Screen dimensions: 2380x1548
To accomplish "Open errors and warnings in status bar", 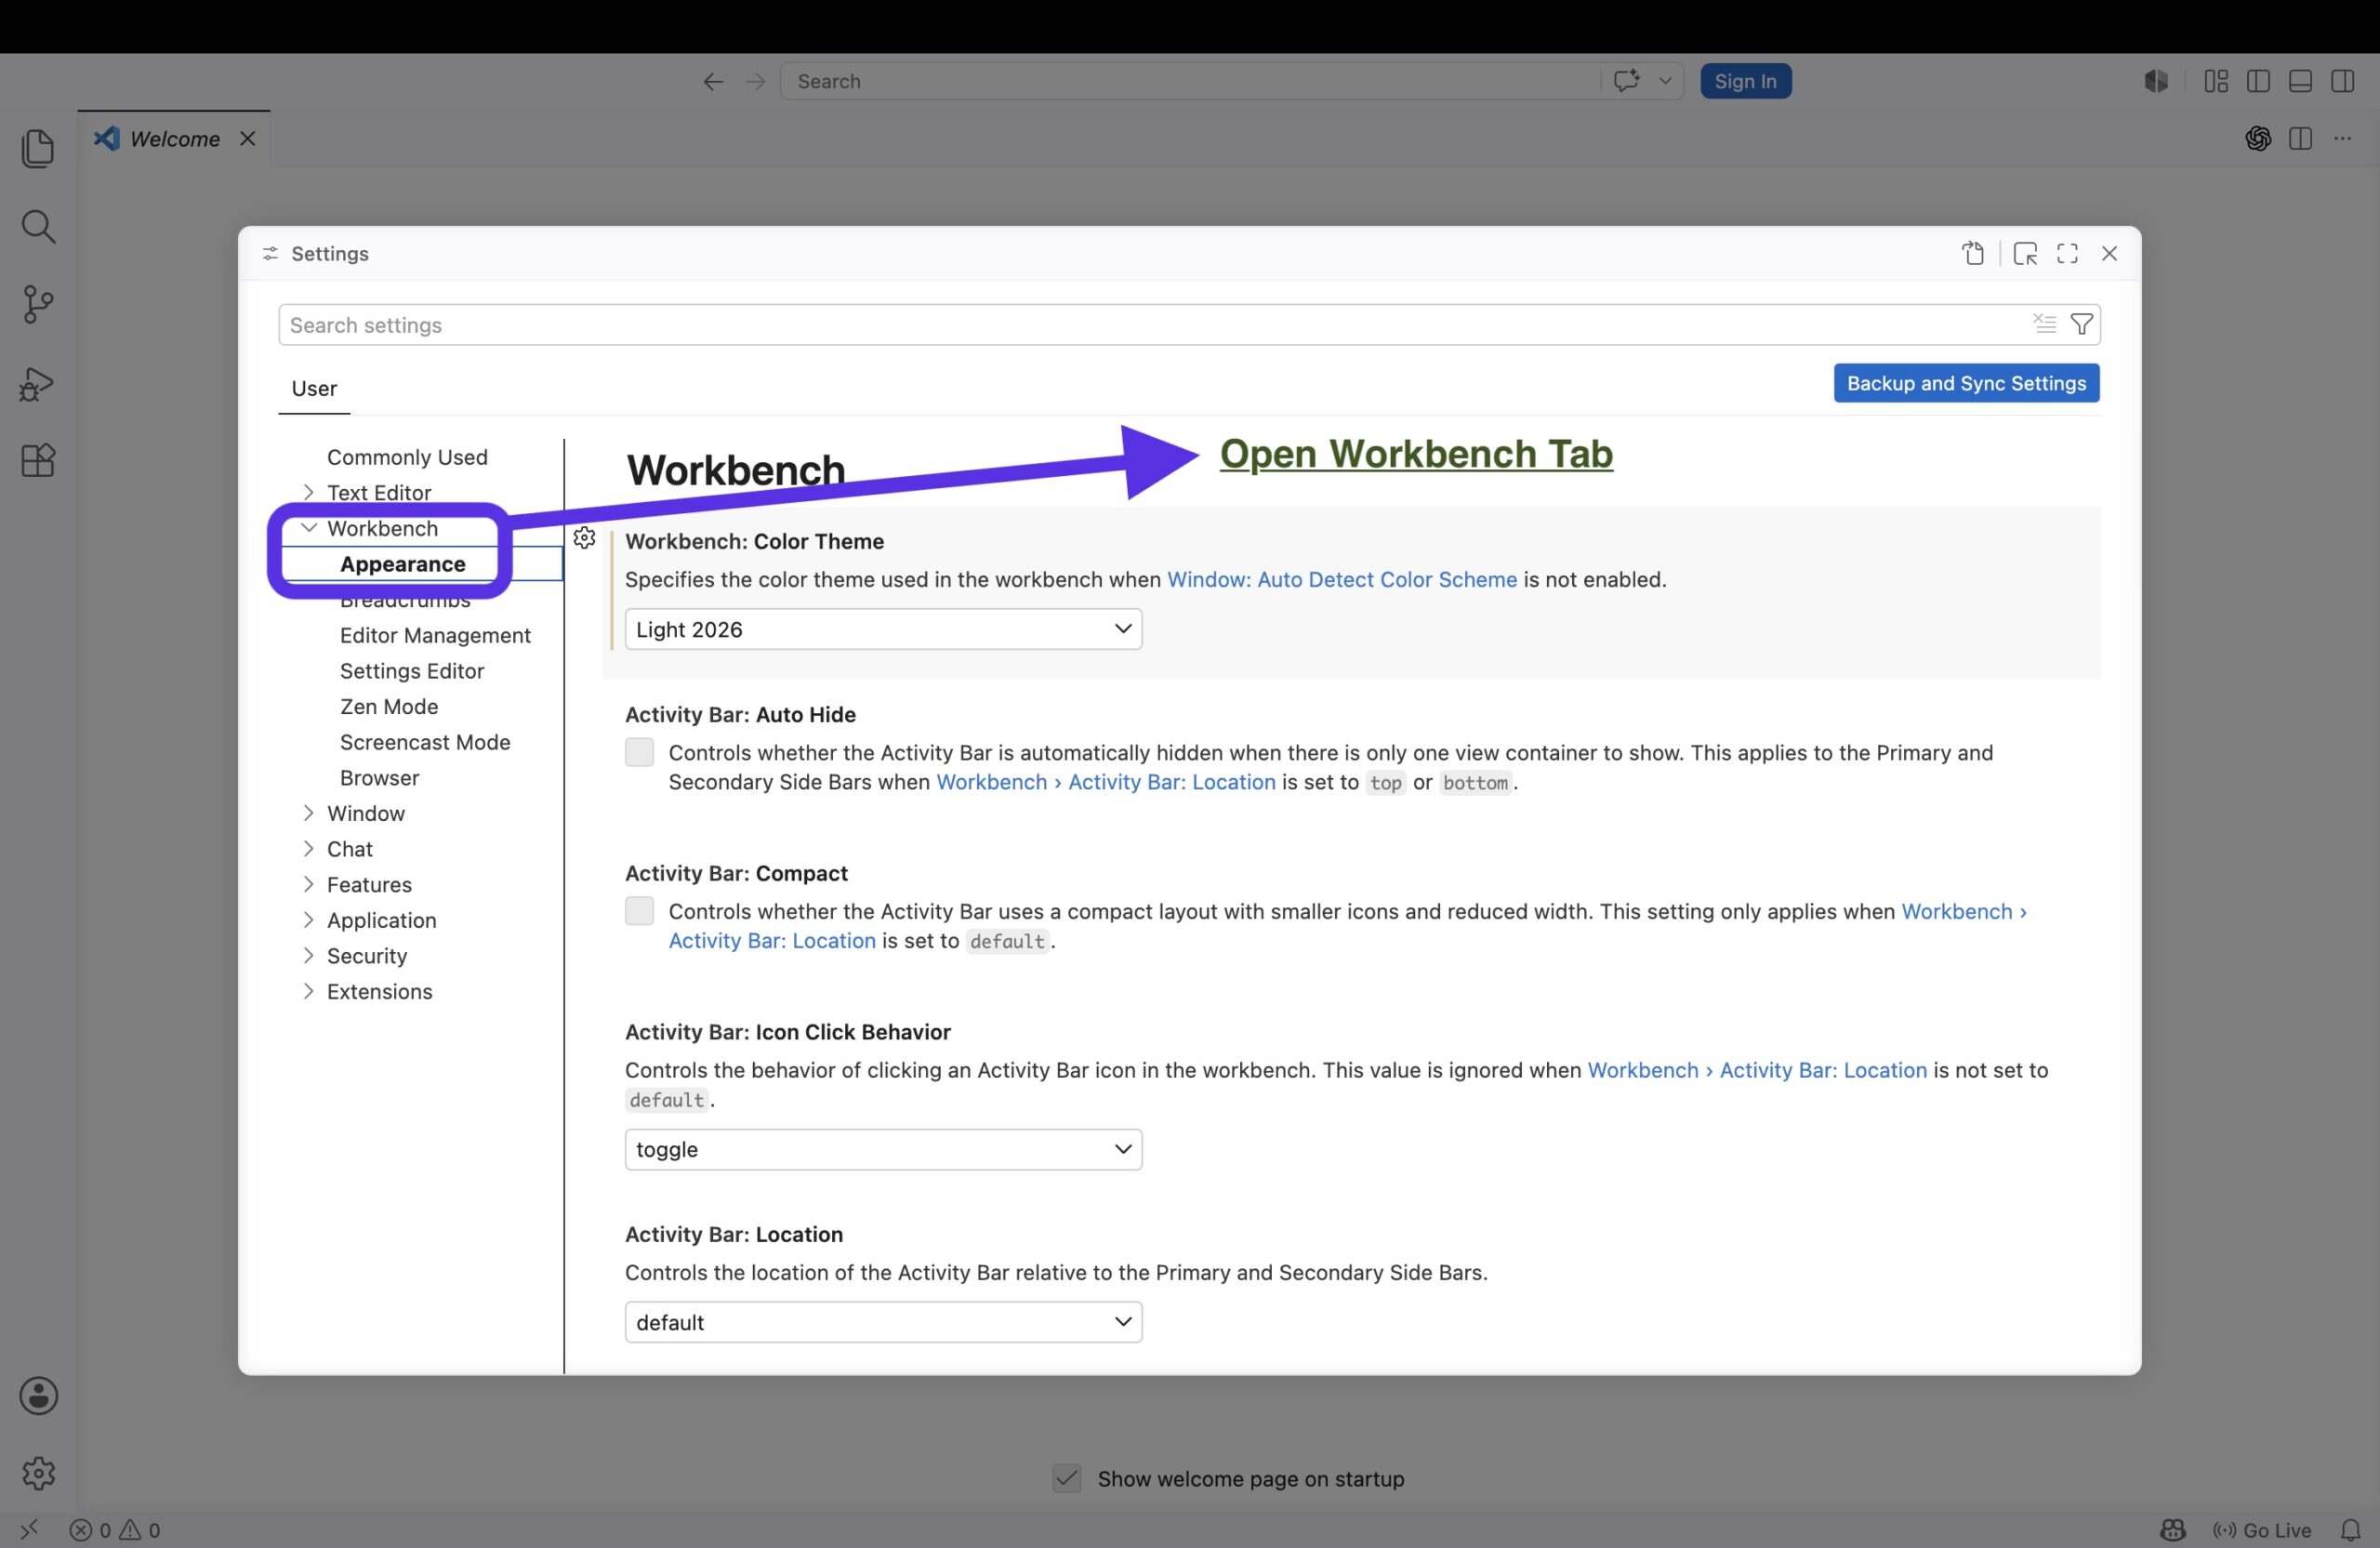I will [114, 1530].
